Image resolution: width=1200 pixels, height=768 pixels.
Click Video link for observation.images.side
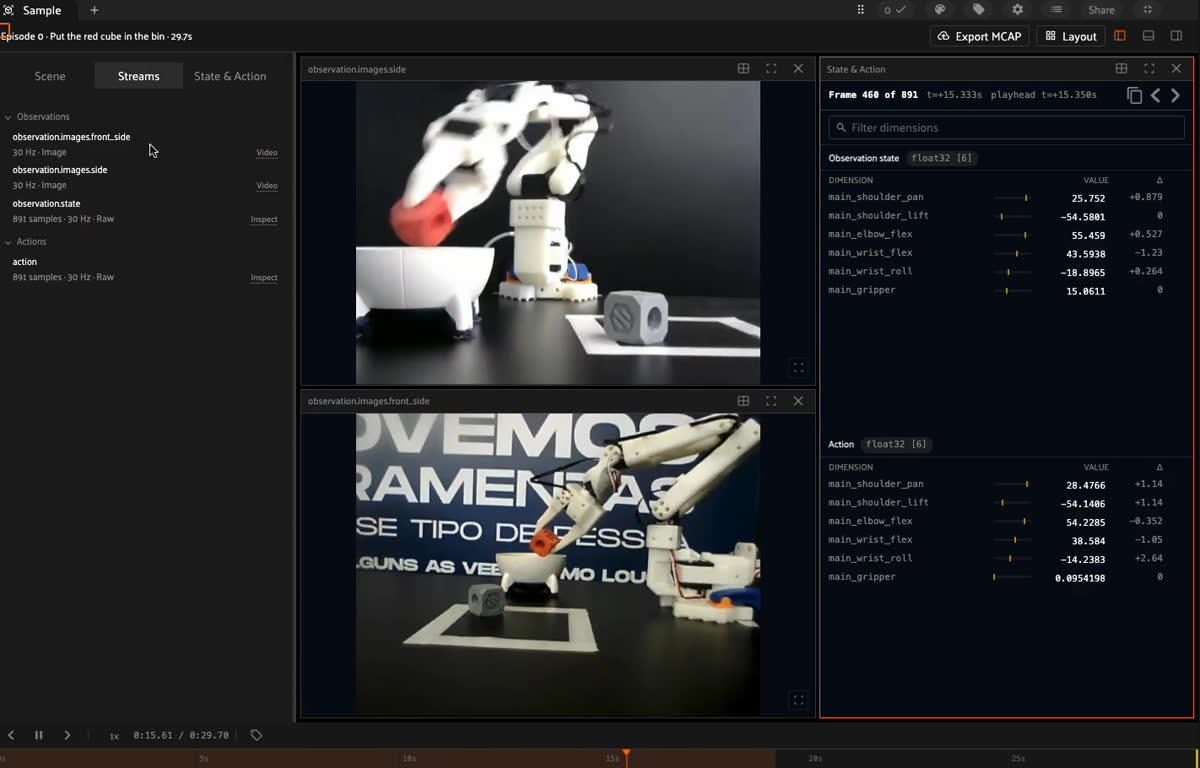click(x=267, y=186)
